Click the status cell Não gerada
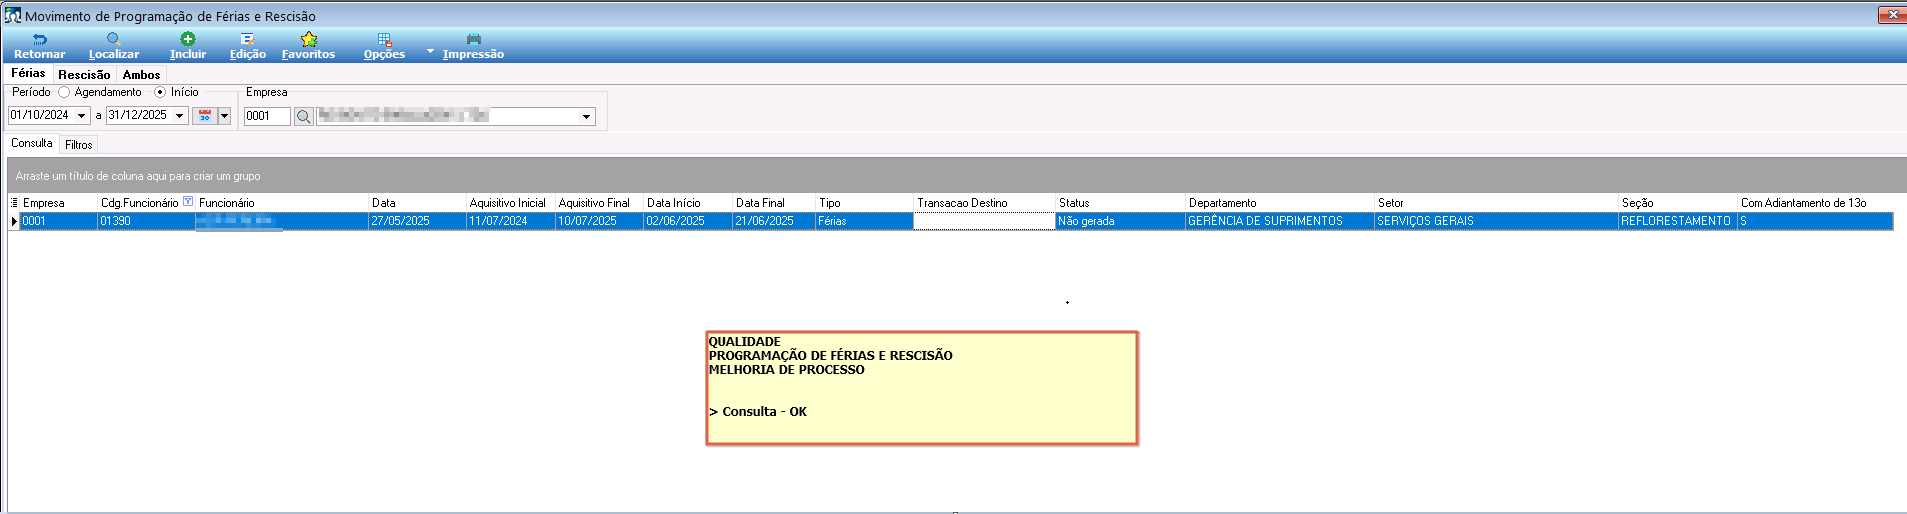The height and width of the screenshot is (514, 1907). (1121, 221)
